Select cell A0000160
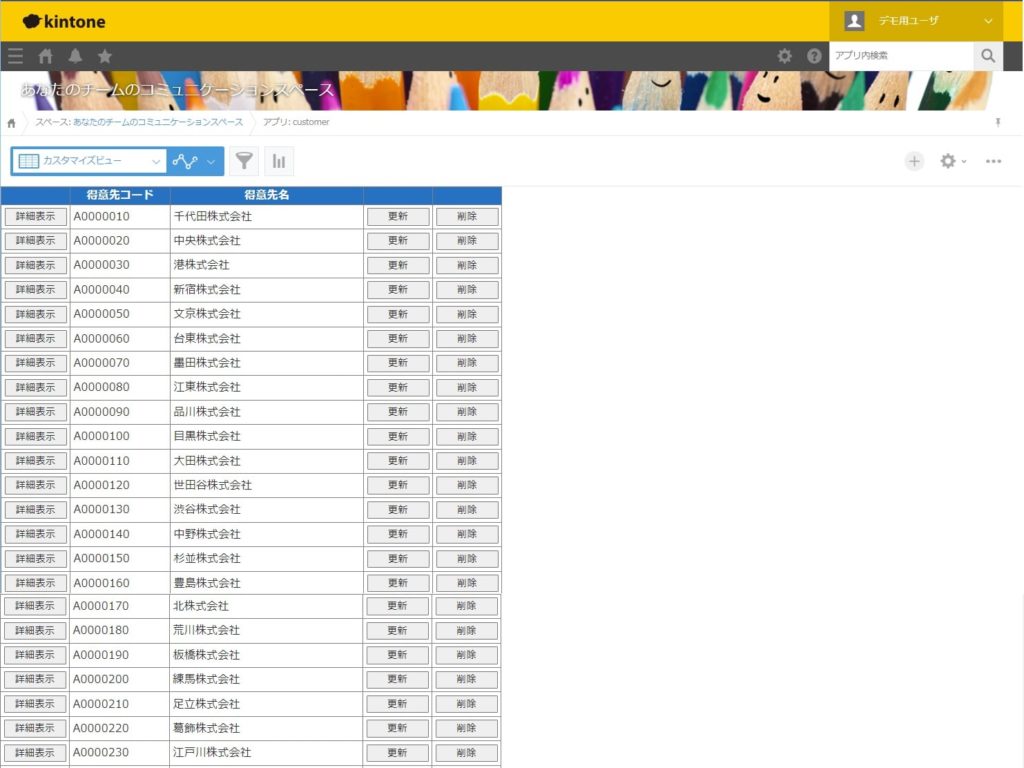Viewport: 1024px width, 768px height. pos(120,583)
